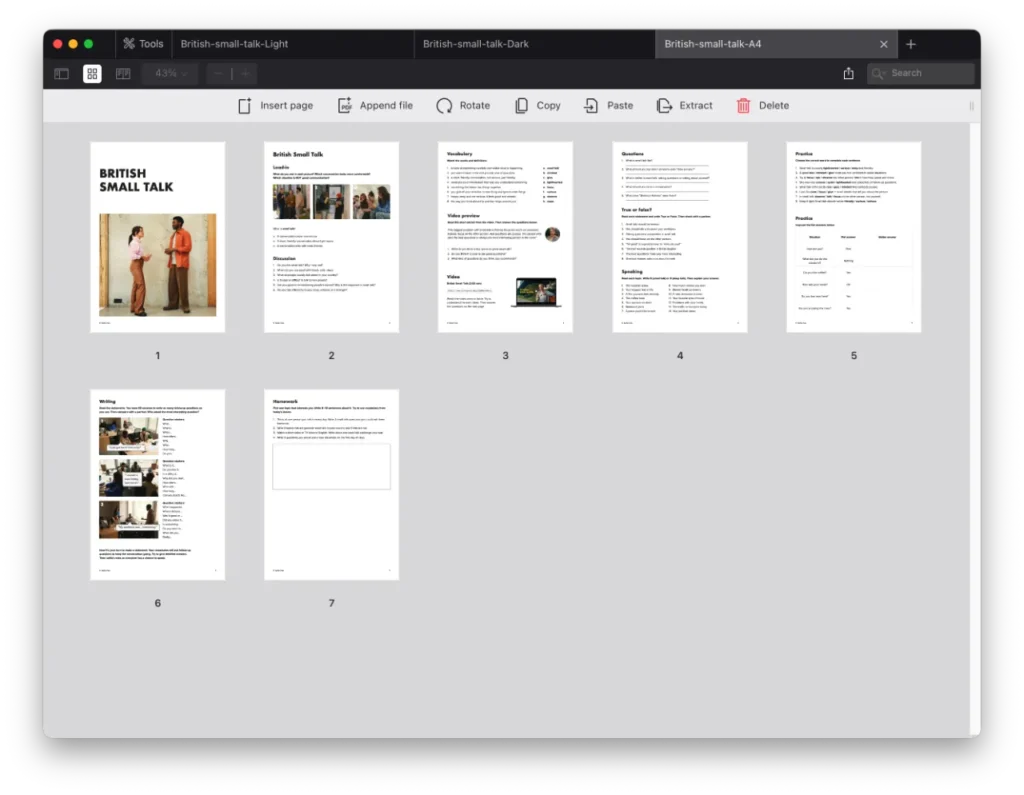Click the red Delete trash icon
The width and height of the screenshot is (1024, 795).
743,105
